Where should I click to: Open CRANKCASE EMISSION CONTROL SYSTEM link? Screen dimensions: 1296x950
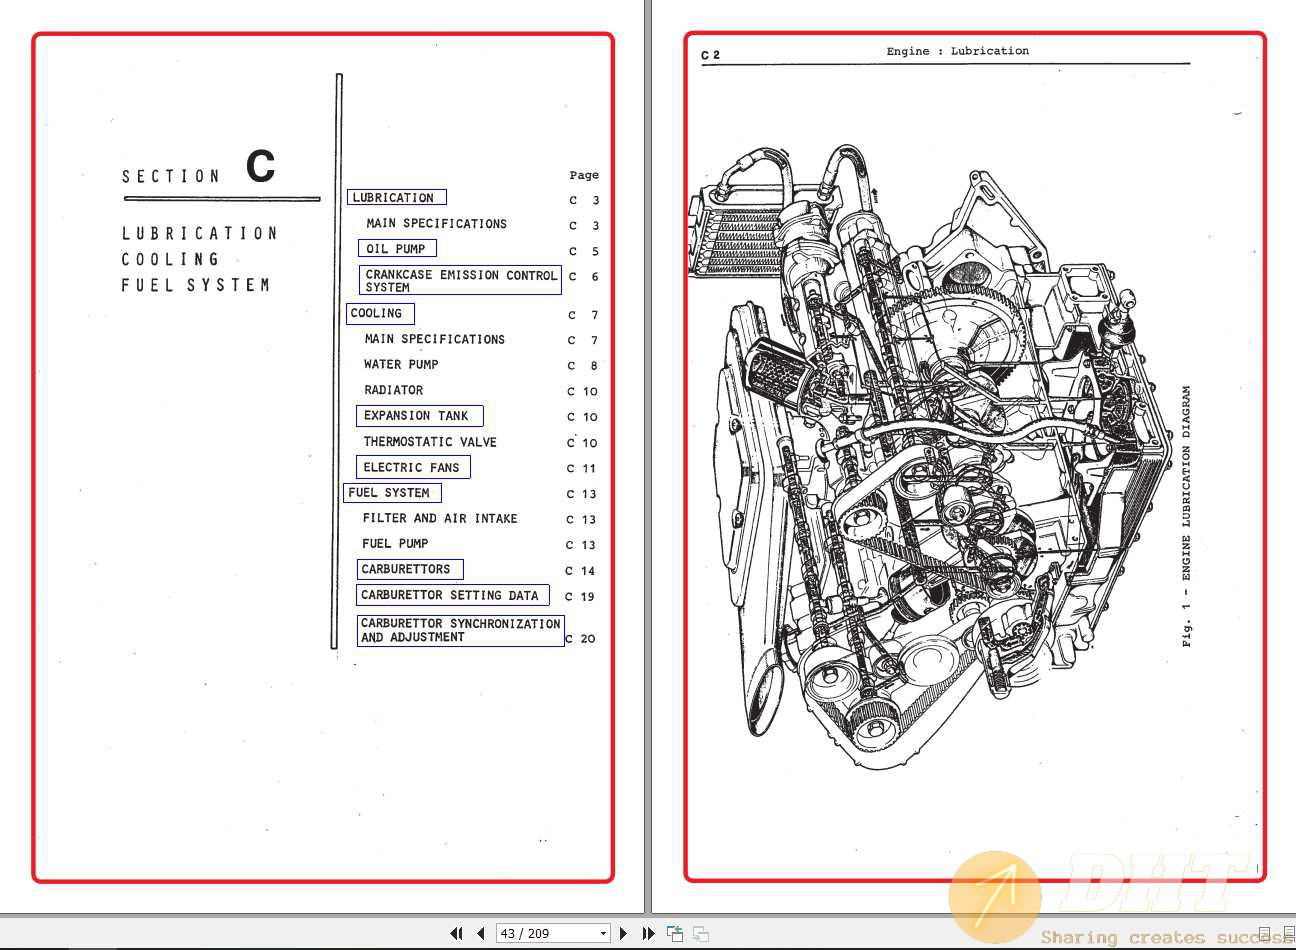460,280
